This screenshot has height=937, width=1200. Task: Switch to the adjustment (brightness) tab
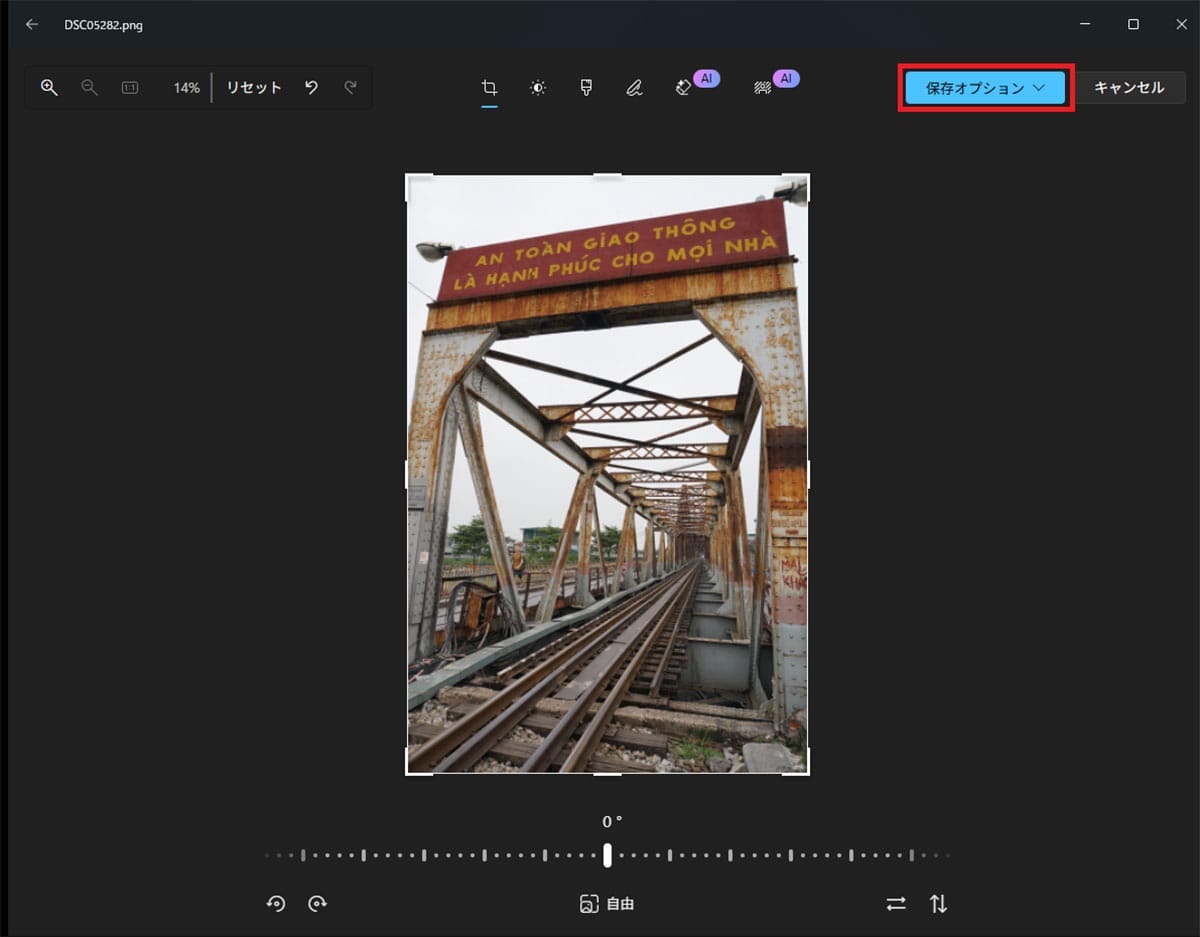[538, 87]
